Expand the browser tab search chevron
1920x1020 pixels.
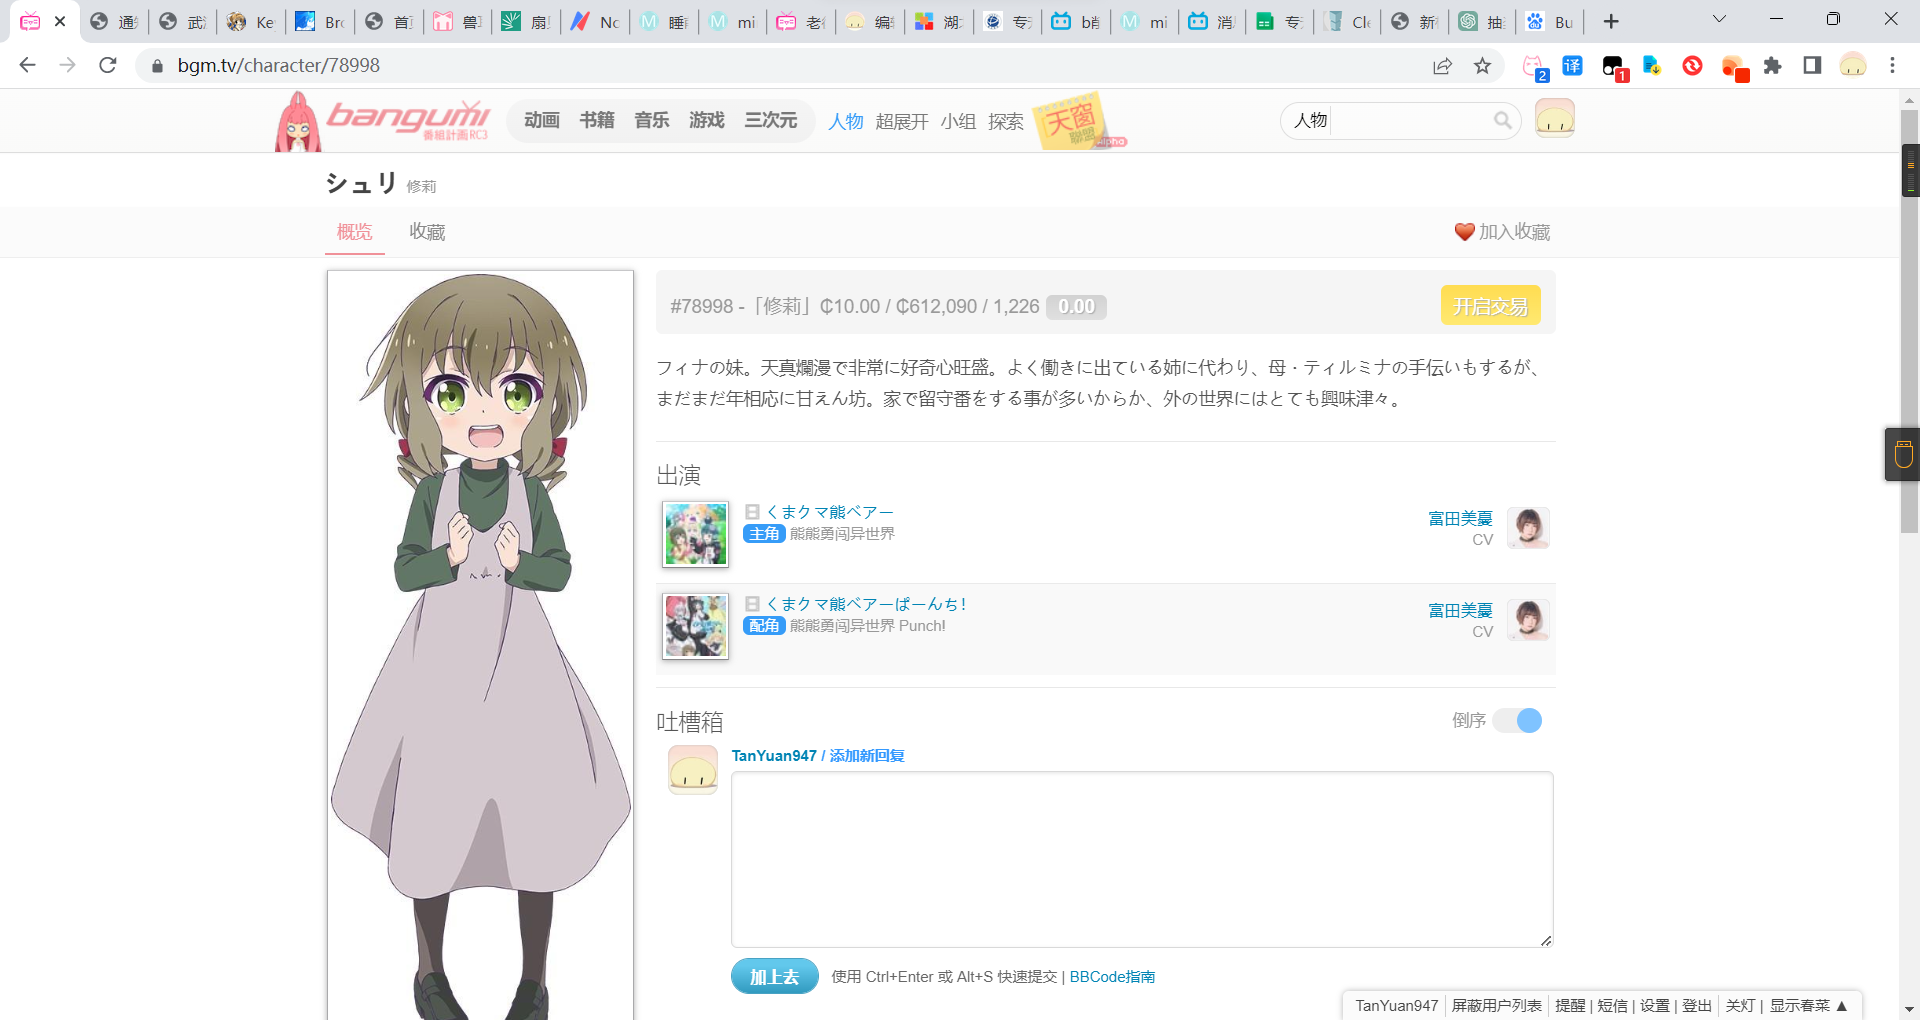[x=1719, y=20]
